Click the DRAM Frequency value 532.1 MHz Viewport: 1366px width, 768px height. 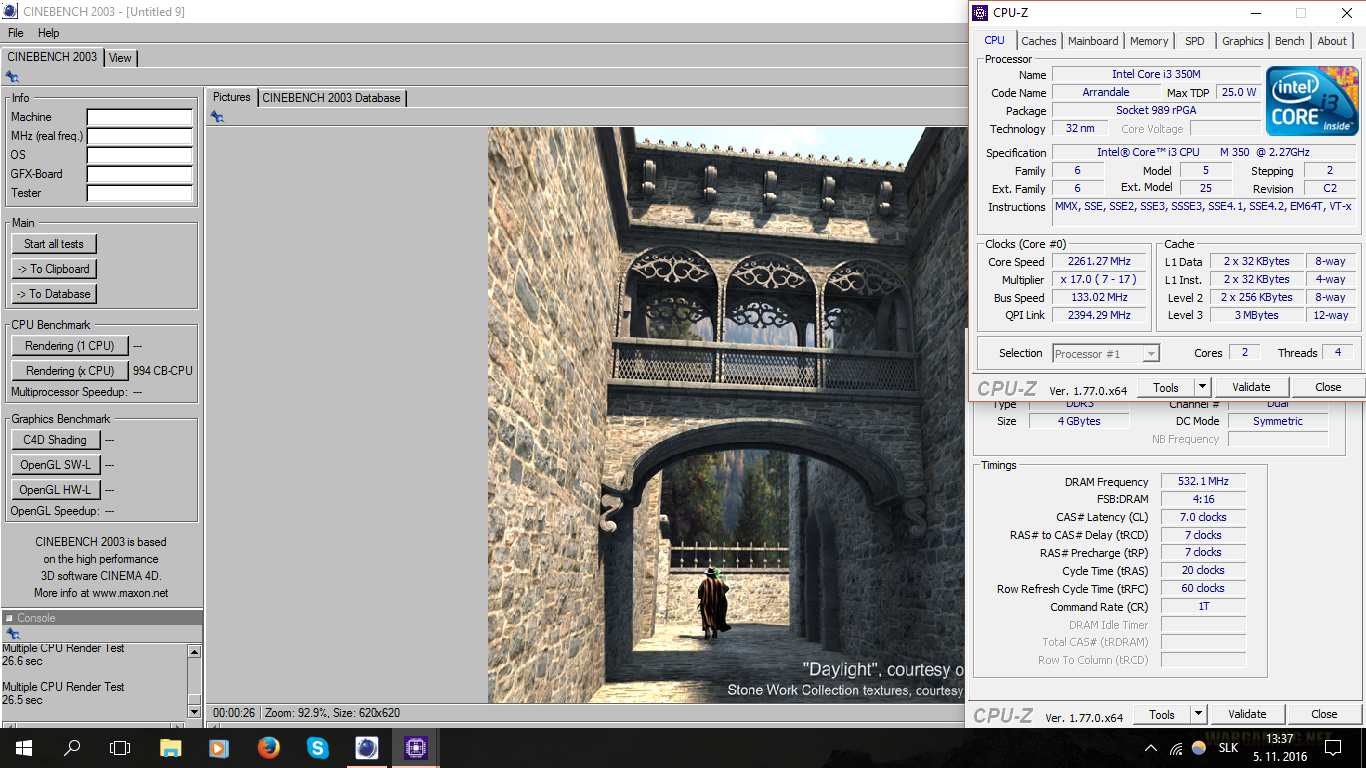(x=1203, y=481)
